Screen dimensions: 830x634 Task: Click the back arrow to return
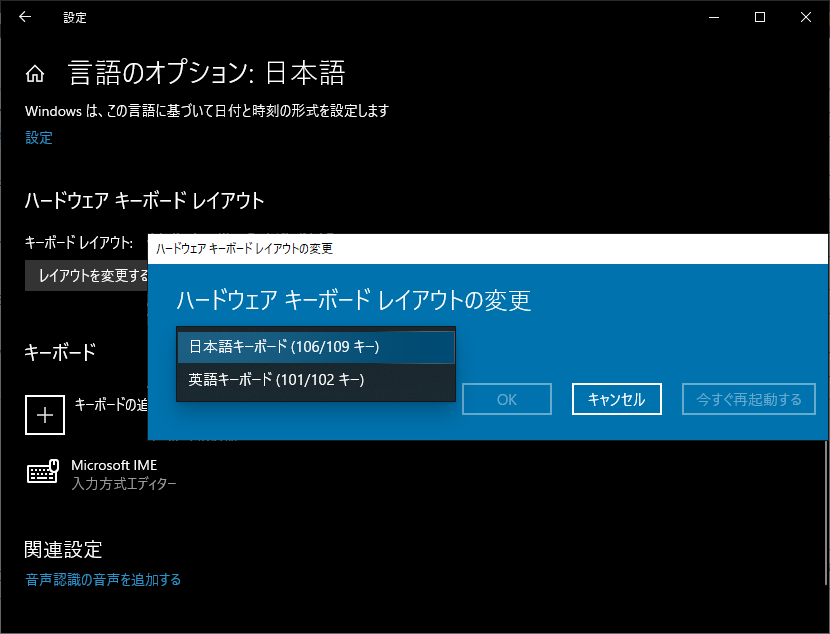tap(24, 17)
